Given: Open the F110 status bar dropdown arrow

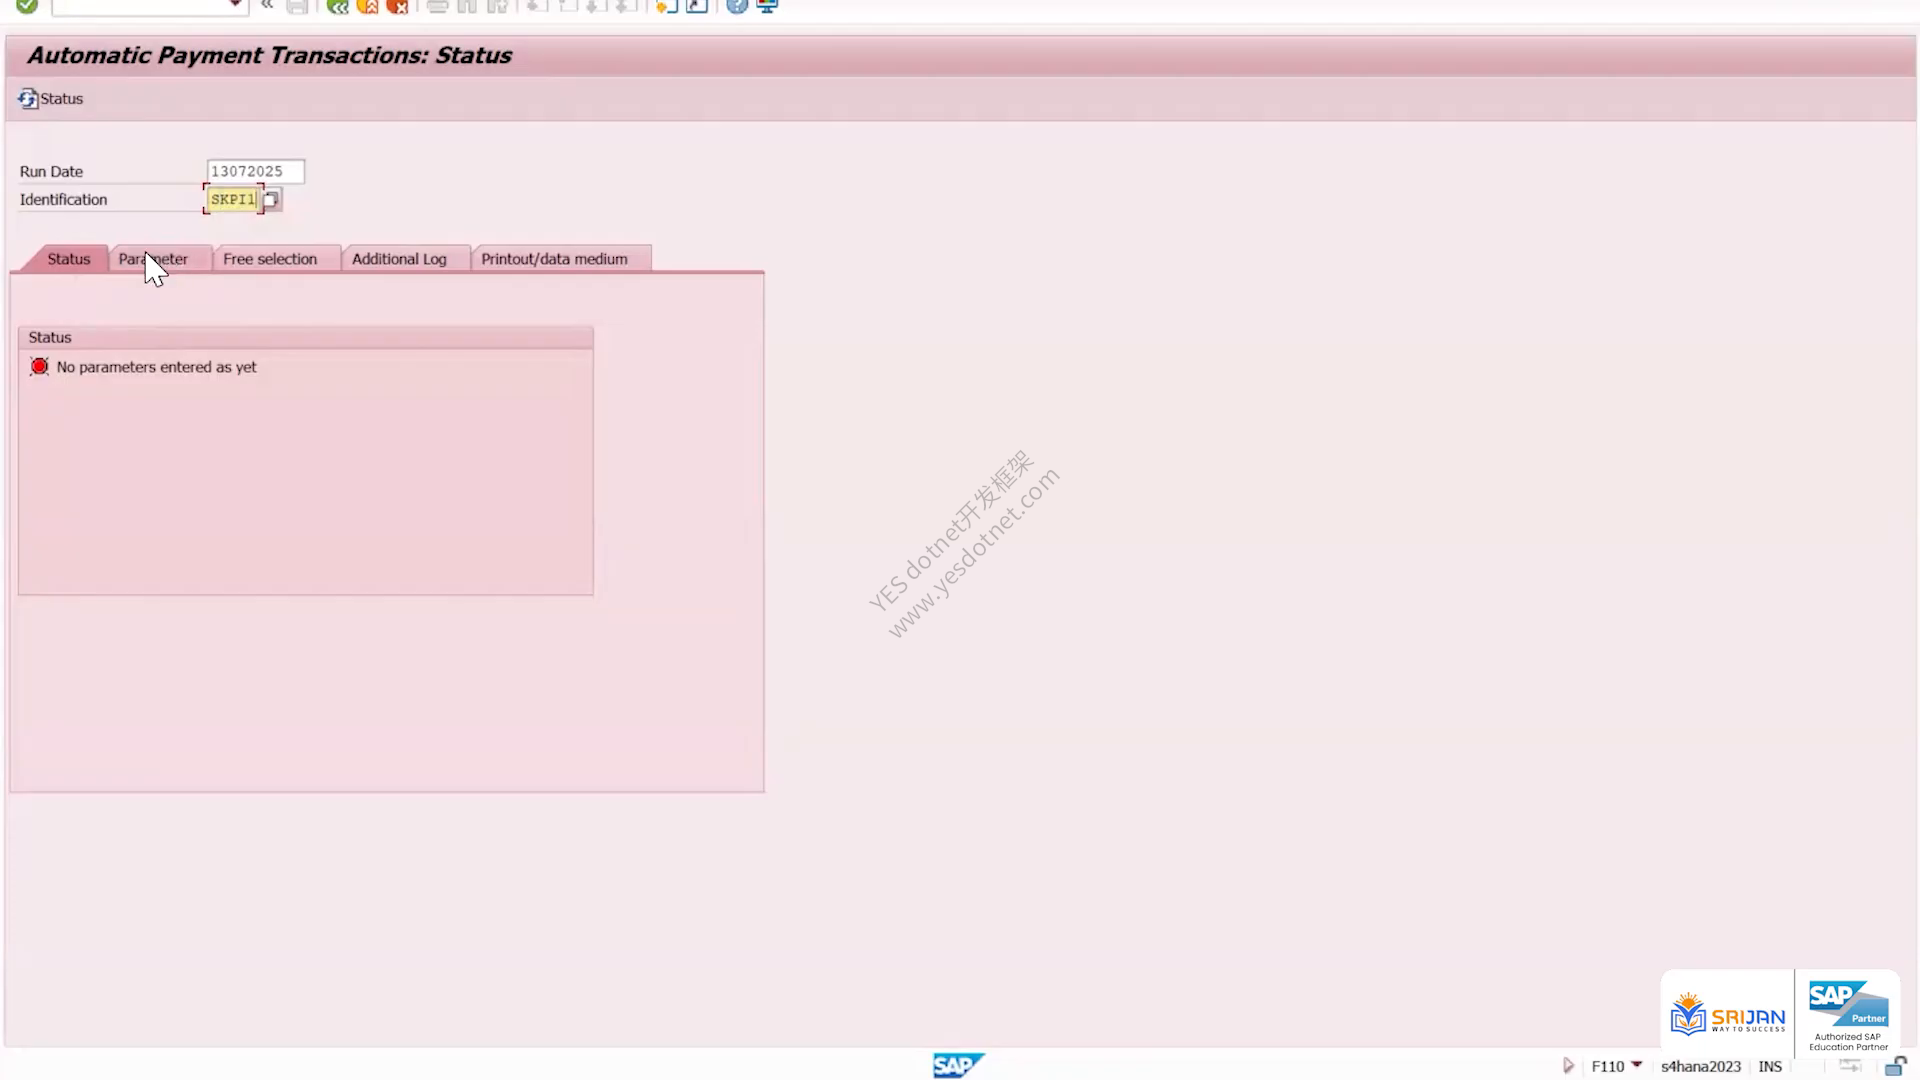Looking at the screenshot, I should pos(1637,1064).
